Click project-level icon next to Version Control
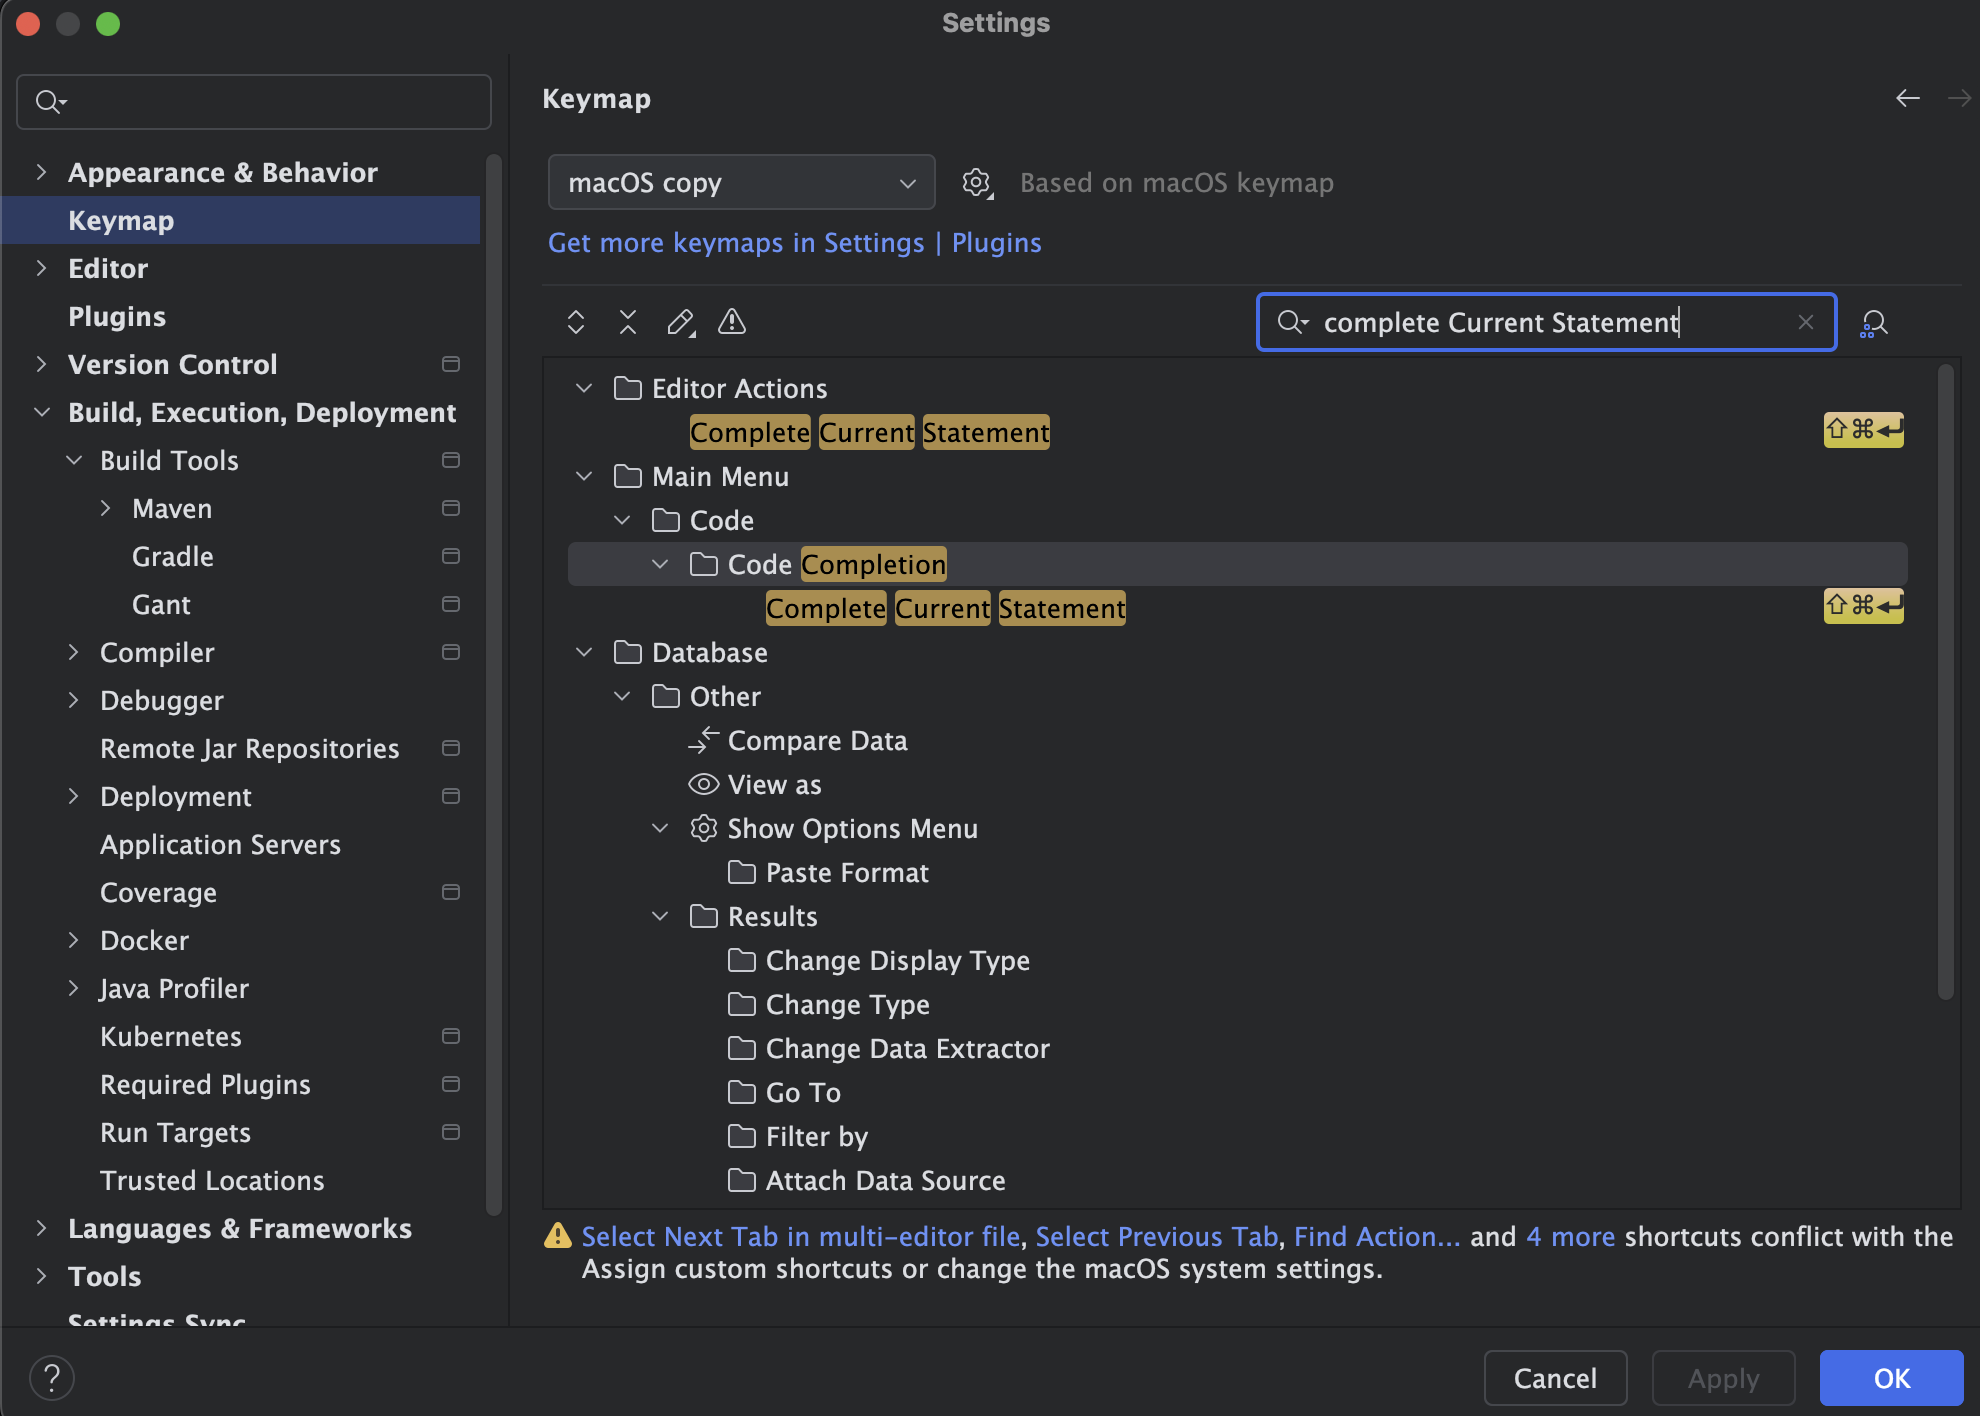1980x1416 pixels. [x=451, y=364]
